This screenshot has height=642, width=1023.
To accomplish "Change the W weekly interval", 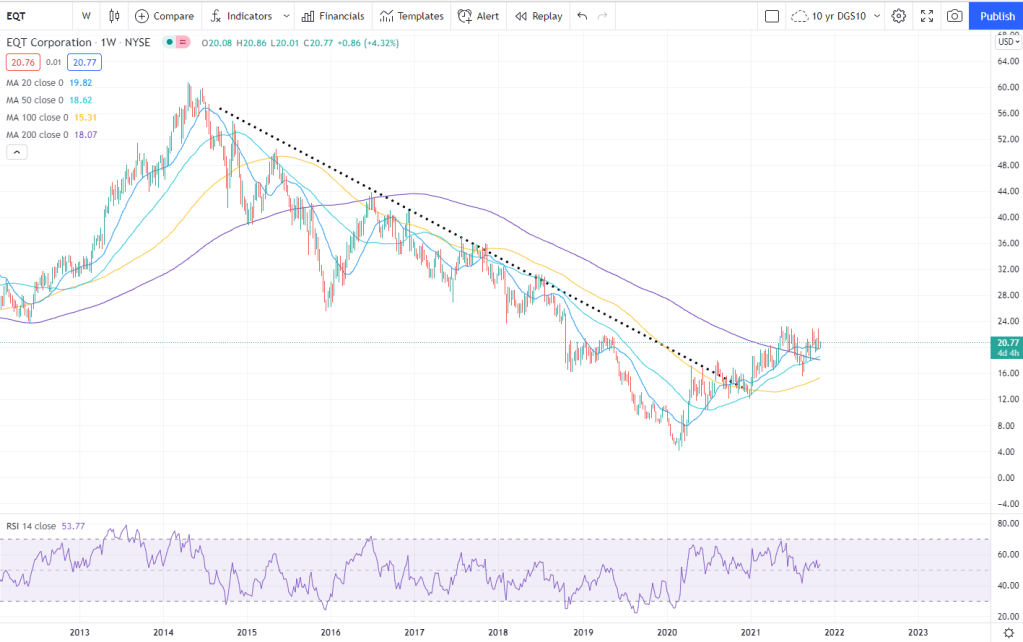I will pos(86,16).
